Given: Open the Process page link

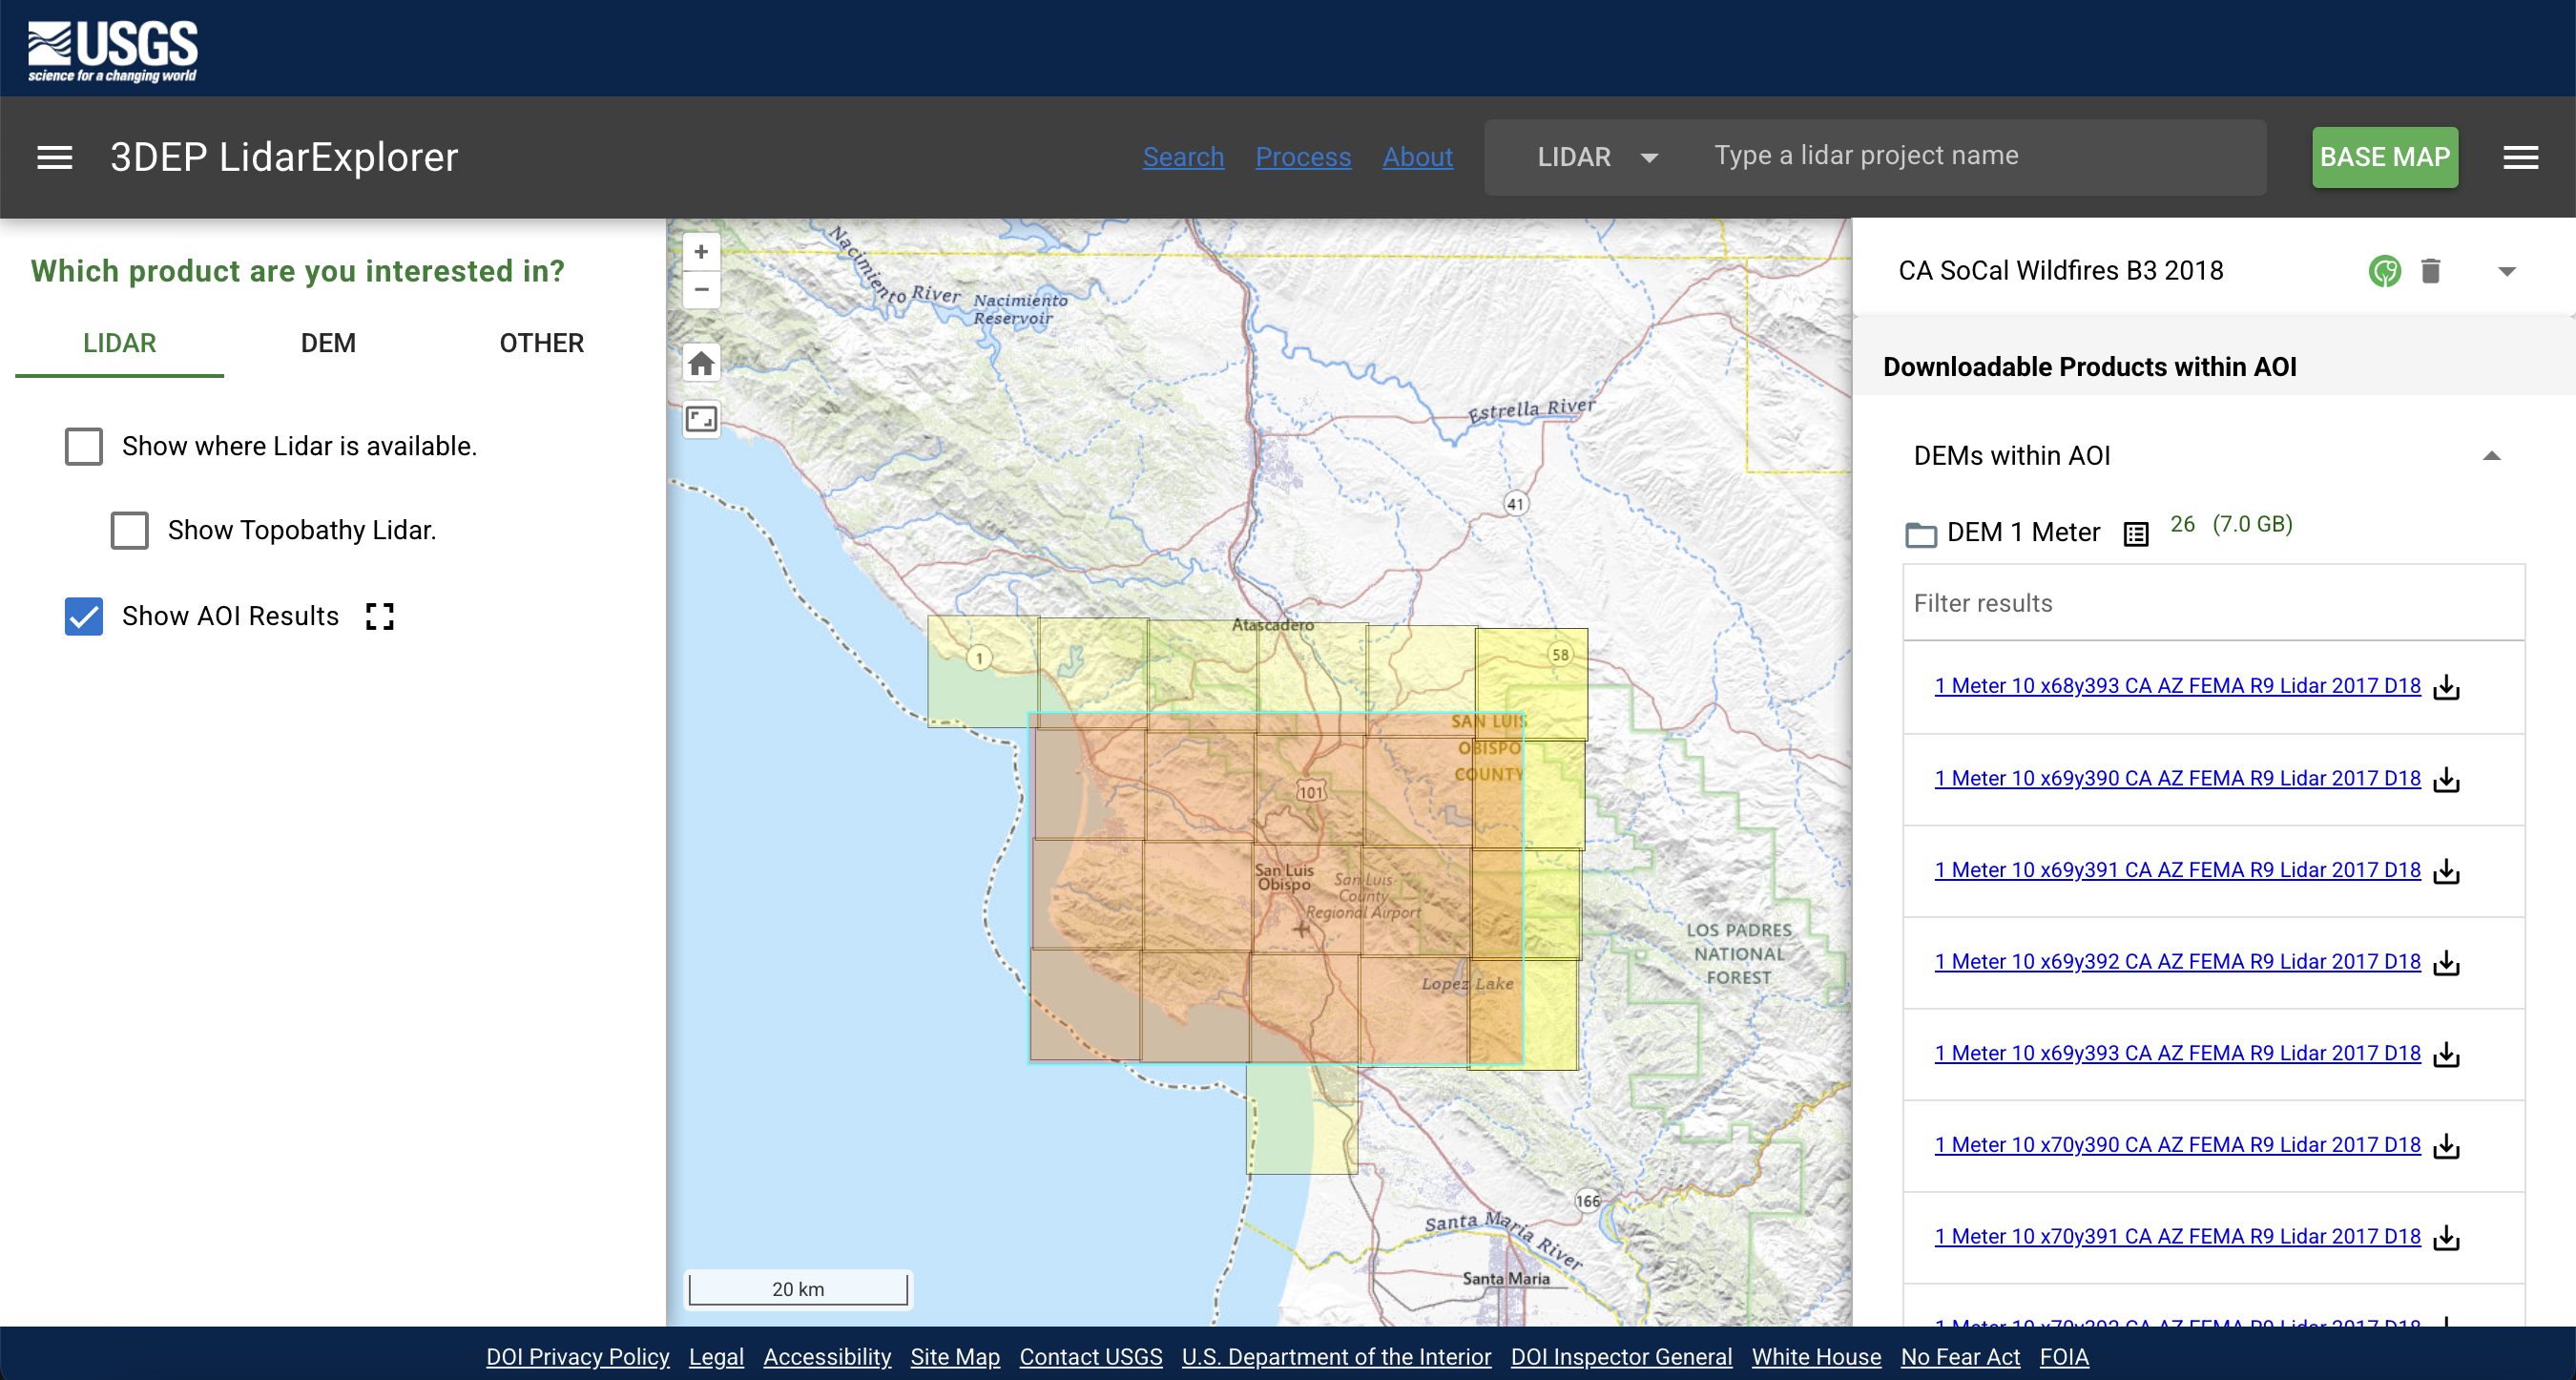Looking at the screenshot, I should click(1303, 157).
